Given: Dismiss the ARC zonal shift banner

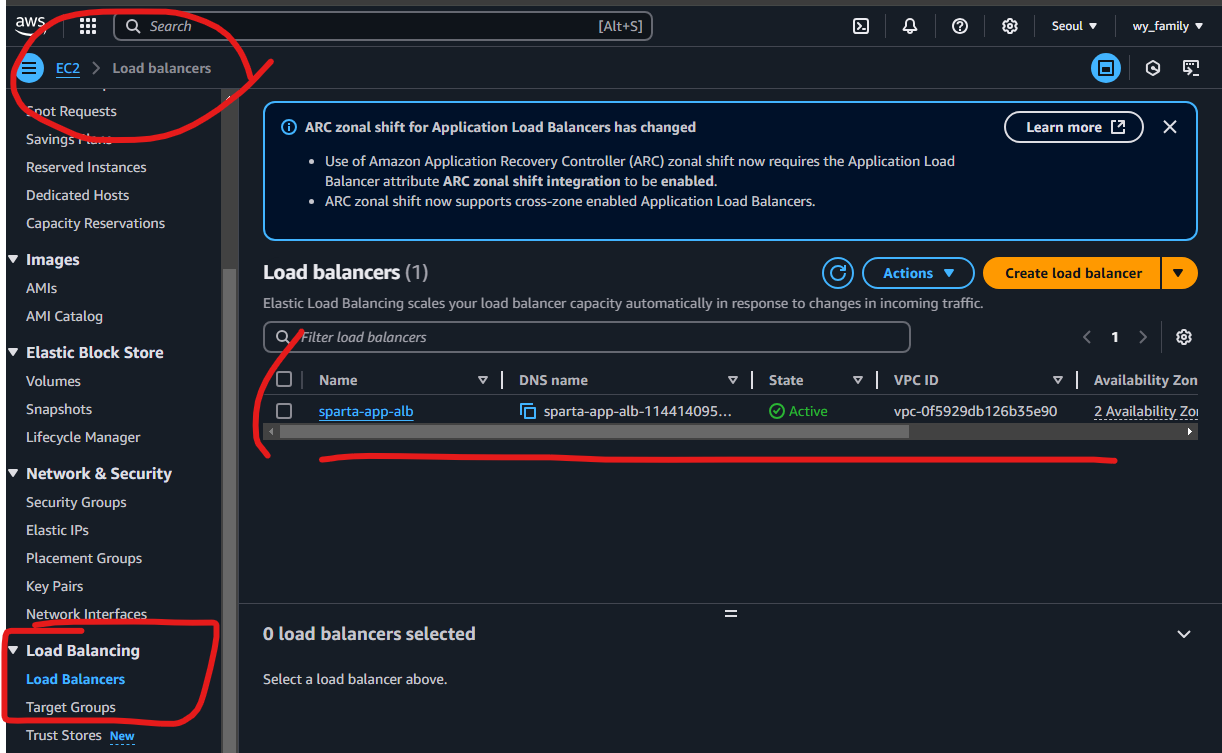Looking at the screenshot, I should click(1170, 127).
